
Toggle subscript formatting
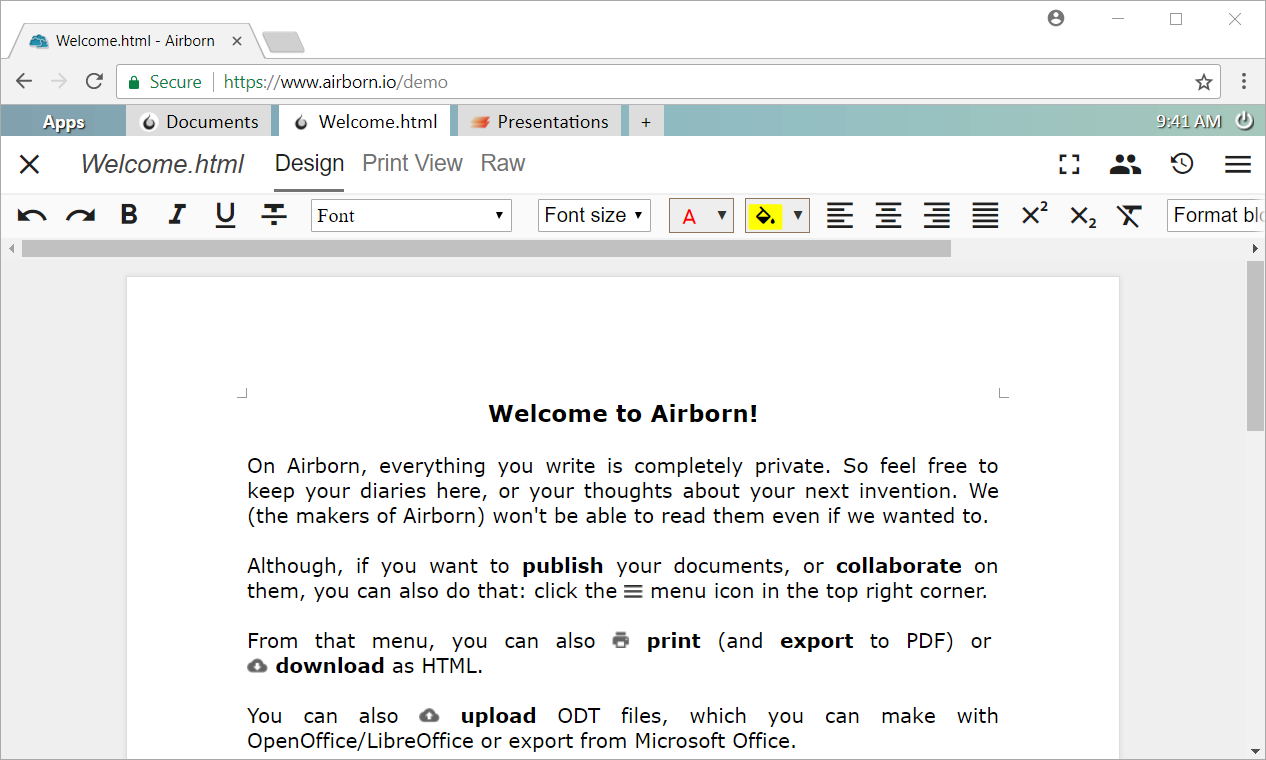[1081, 215]
